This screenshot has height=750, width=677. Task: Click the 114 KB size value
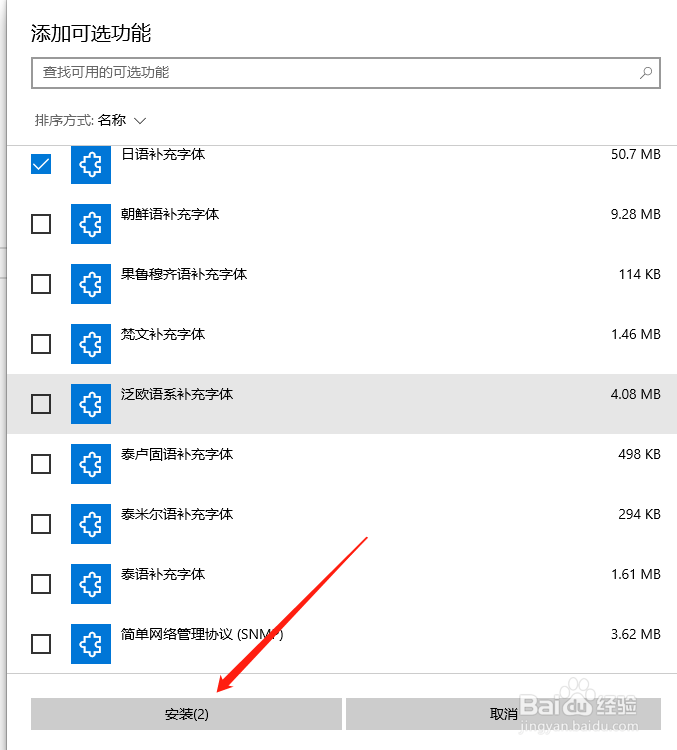(x=640, y=274)
